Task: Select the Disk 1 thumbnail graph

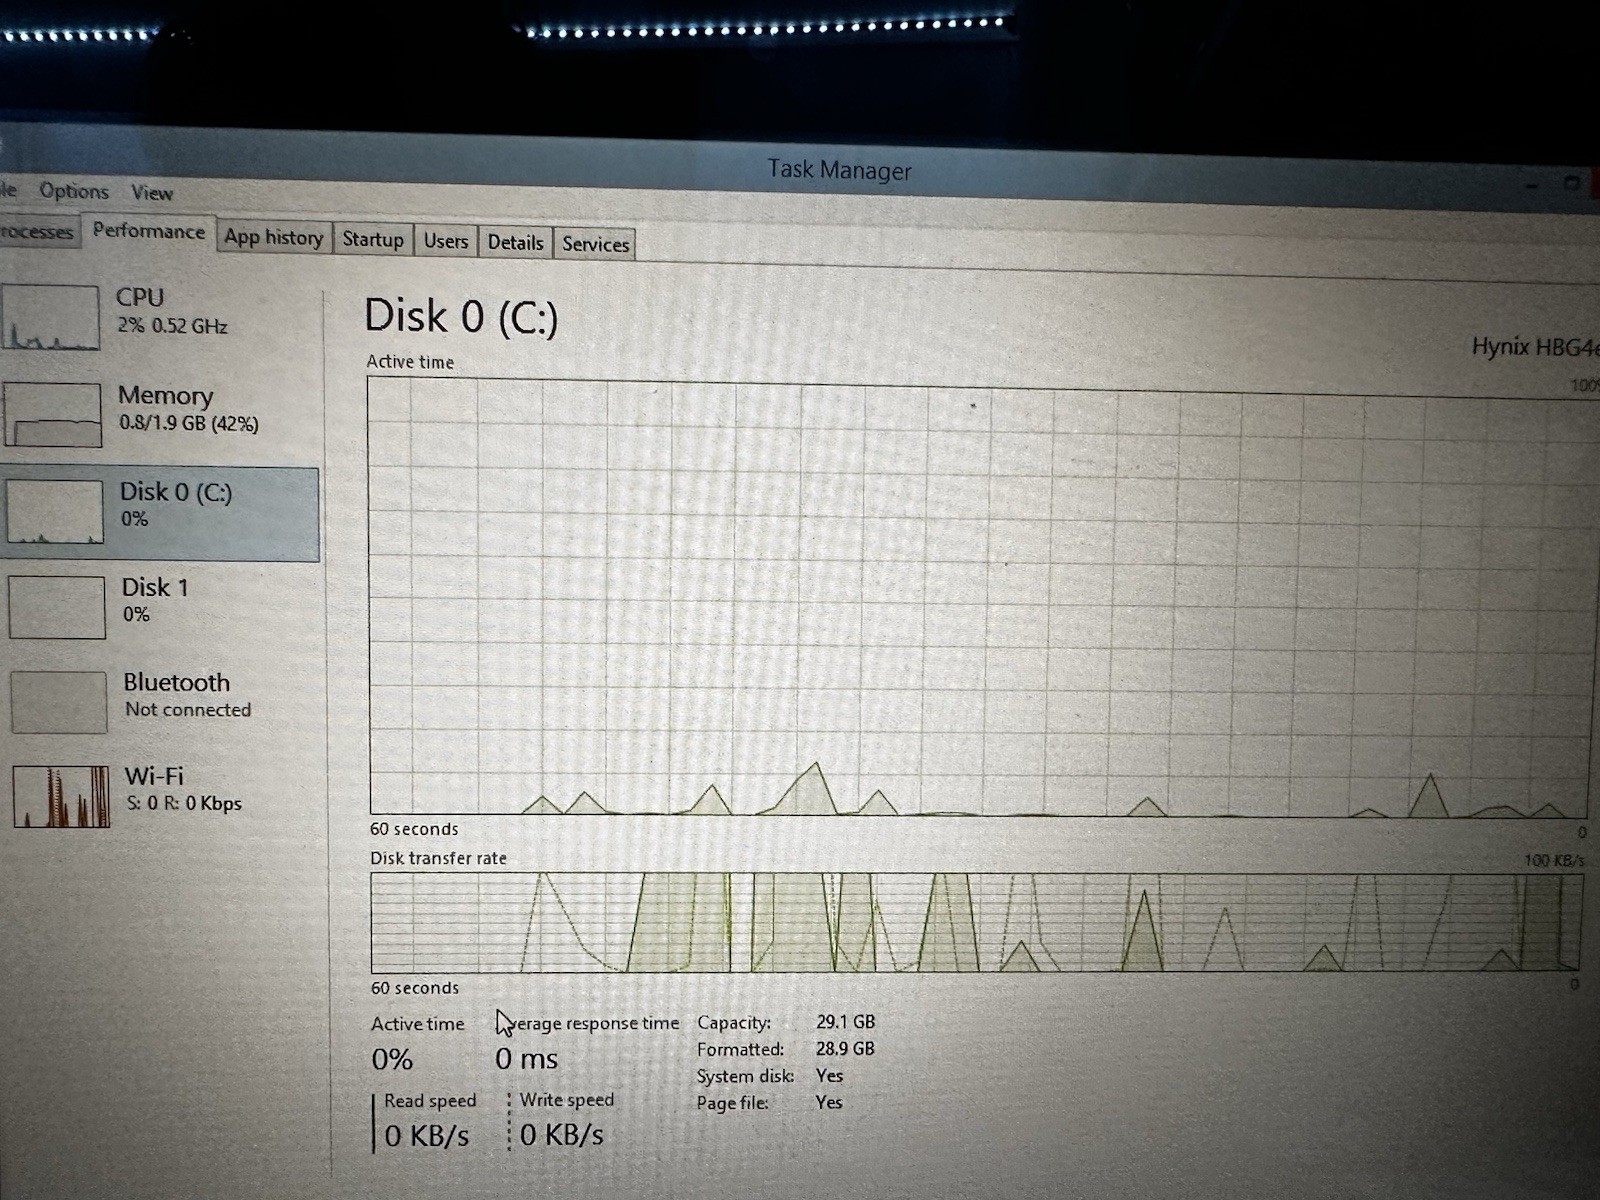Action: point(57,607)
